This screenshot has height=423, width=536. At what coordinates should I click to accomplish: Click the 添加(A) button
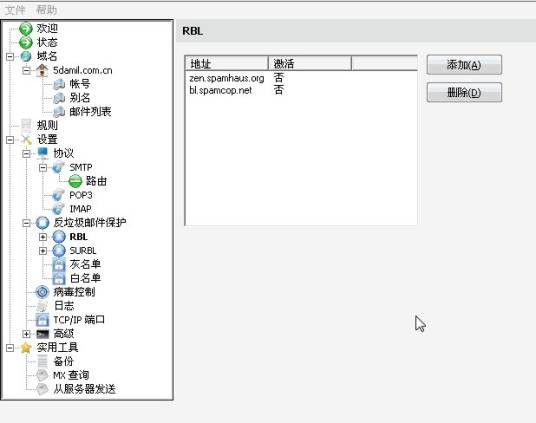[464, 65]
